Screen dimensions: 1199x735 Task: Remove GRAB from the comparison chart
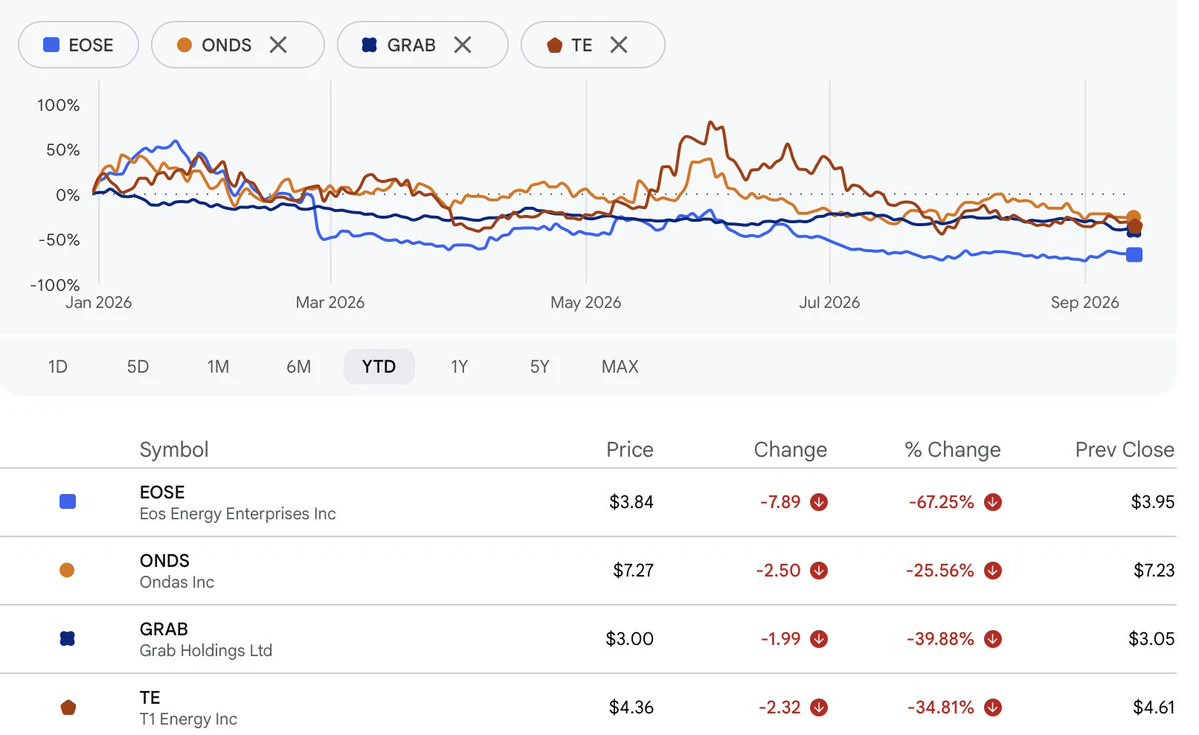[463, 45]
